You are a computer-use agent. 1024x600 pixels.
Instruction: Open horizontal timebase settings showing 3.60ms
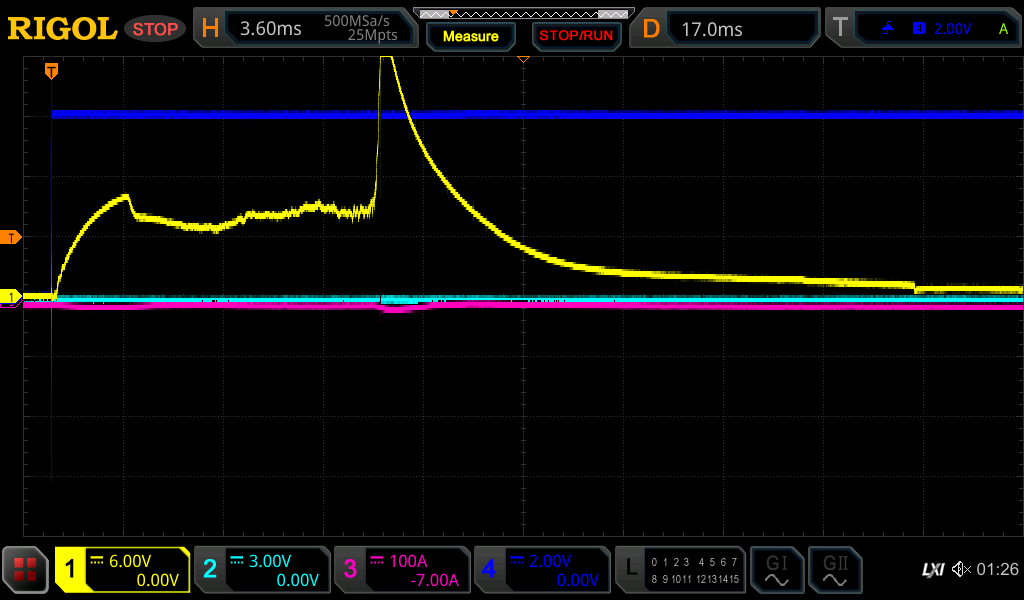pos(303,29)
